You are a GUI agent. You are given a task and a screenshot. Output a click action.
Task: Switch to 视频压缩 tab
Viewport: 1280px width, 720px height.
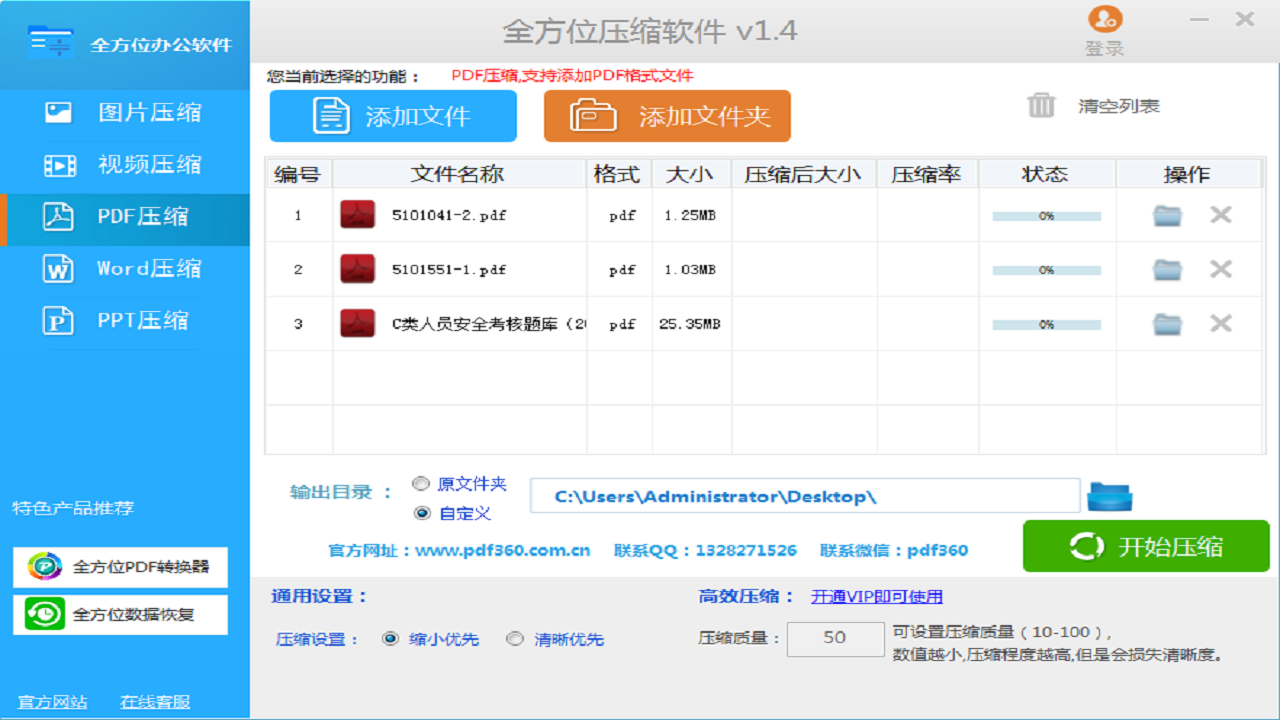click(125, 165)
